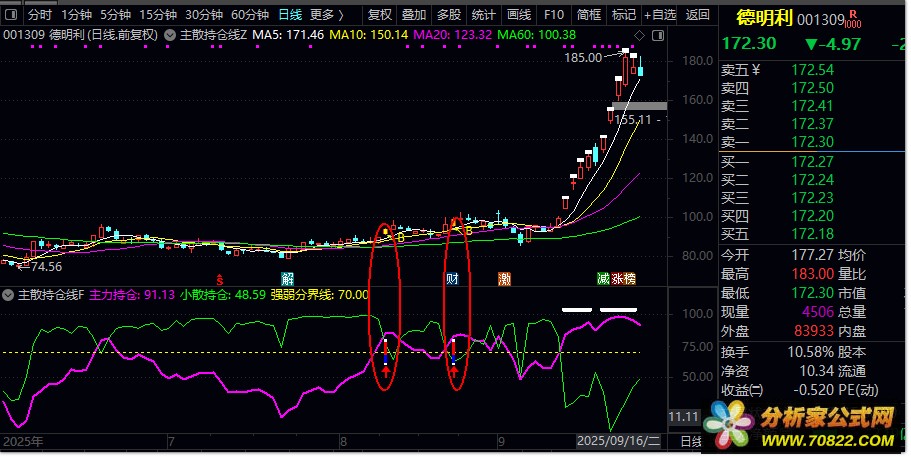Click the 卖三 price 172.41

(812, 106)
